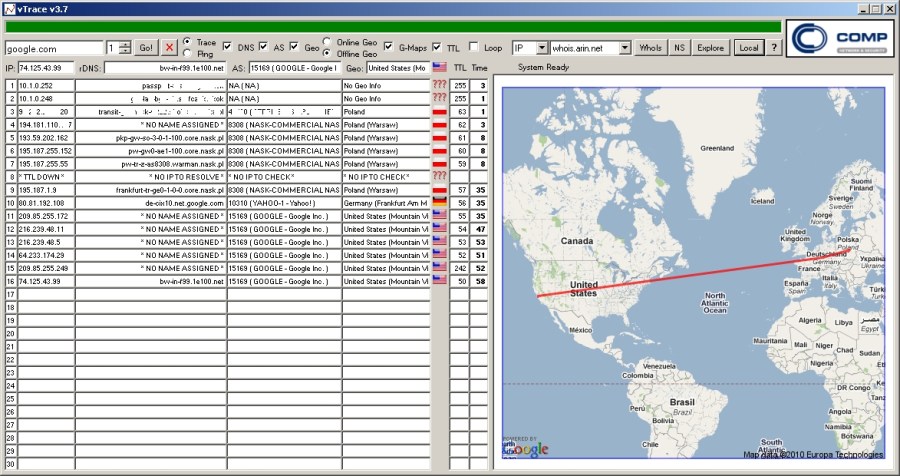Click the vTrace title bar app icon

click(x=9, y=9)
